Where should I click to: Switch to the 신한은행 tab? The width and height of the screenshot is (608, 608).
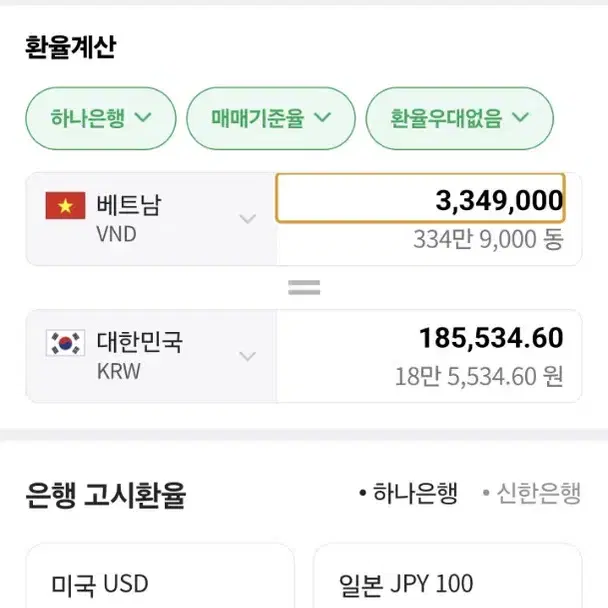[x=532, y=493]
